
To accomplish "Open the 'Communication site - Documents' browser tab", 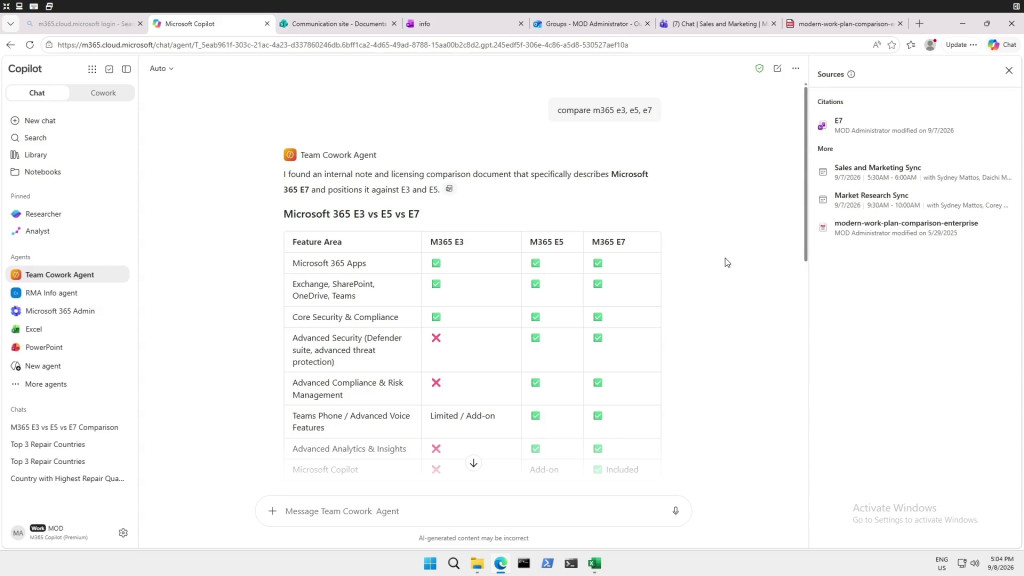I will [x=338, y=24].
